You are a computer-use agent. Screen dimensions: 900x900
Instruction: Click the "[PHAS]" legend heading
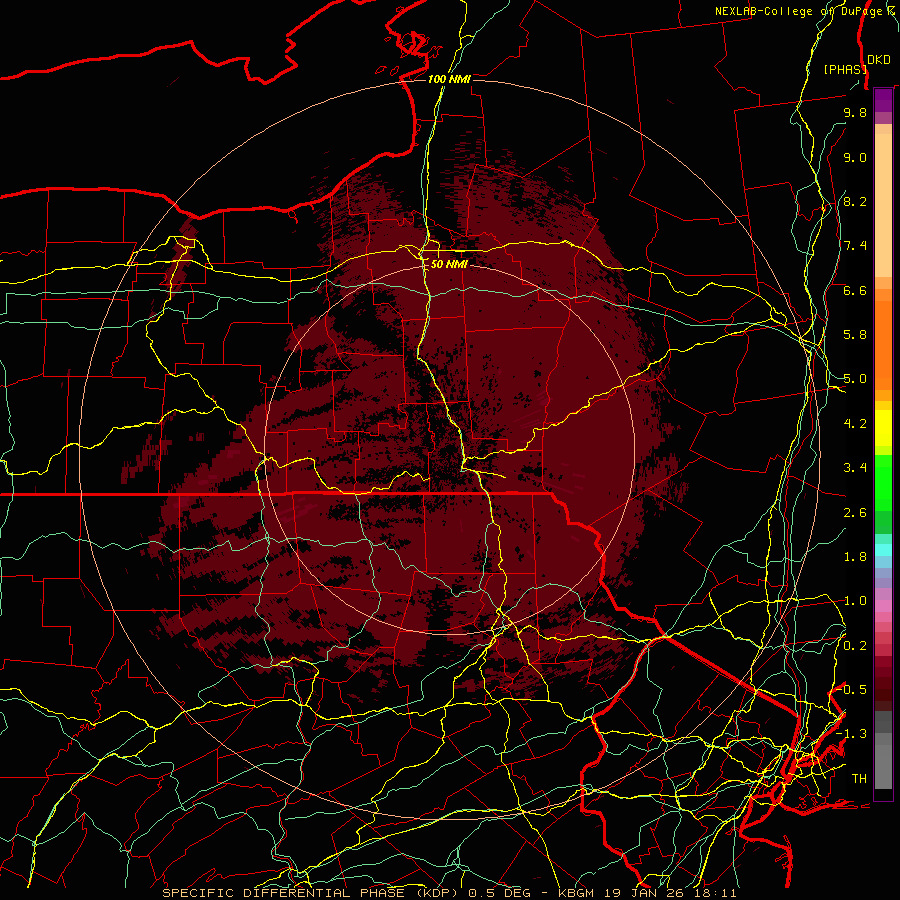click(x=845, y=69)
